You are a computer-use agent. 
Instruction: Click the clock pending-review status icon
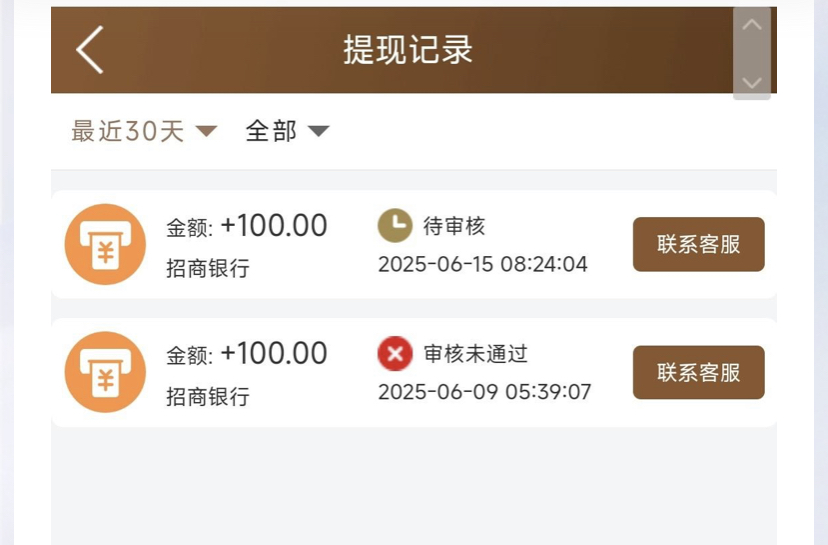click(395, 225)
